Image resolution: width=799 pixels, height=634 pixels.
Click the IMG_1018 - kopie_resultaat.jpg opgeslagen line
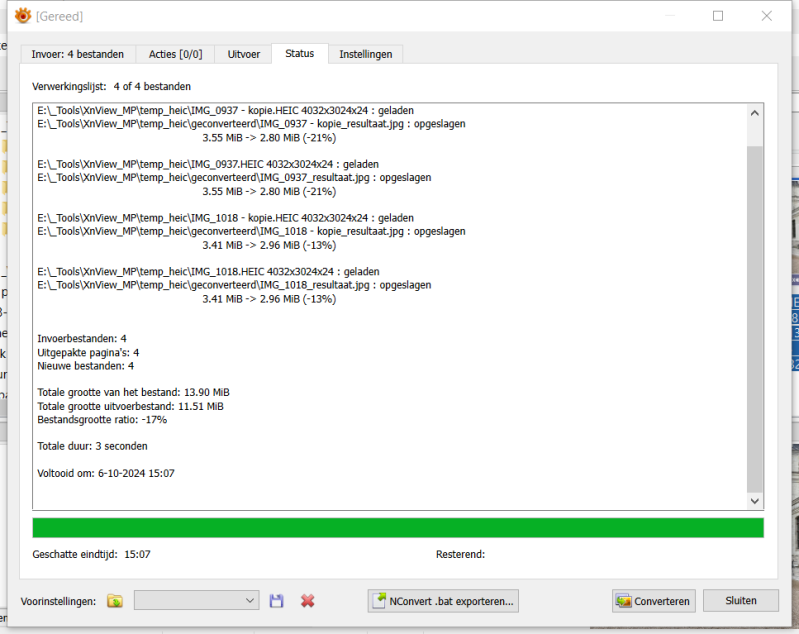coord(251,231)
